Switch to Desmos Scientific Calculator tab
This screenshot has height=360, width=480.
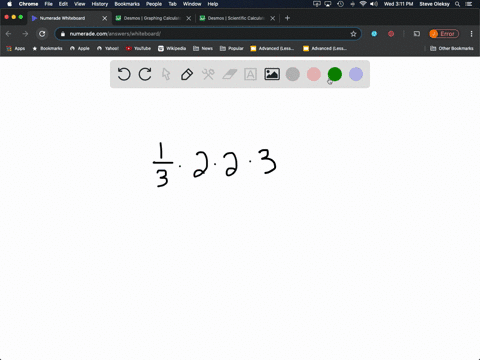pos(236,18)
